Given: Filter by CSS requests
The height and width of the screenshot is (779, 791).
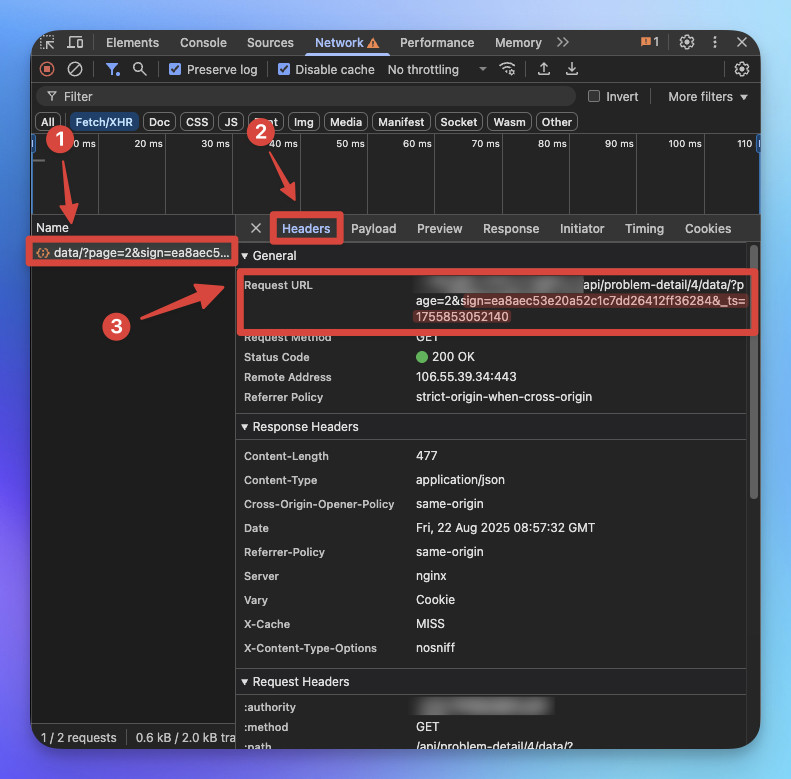Looking at the screenshot, I should coord(197,122).
